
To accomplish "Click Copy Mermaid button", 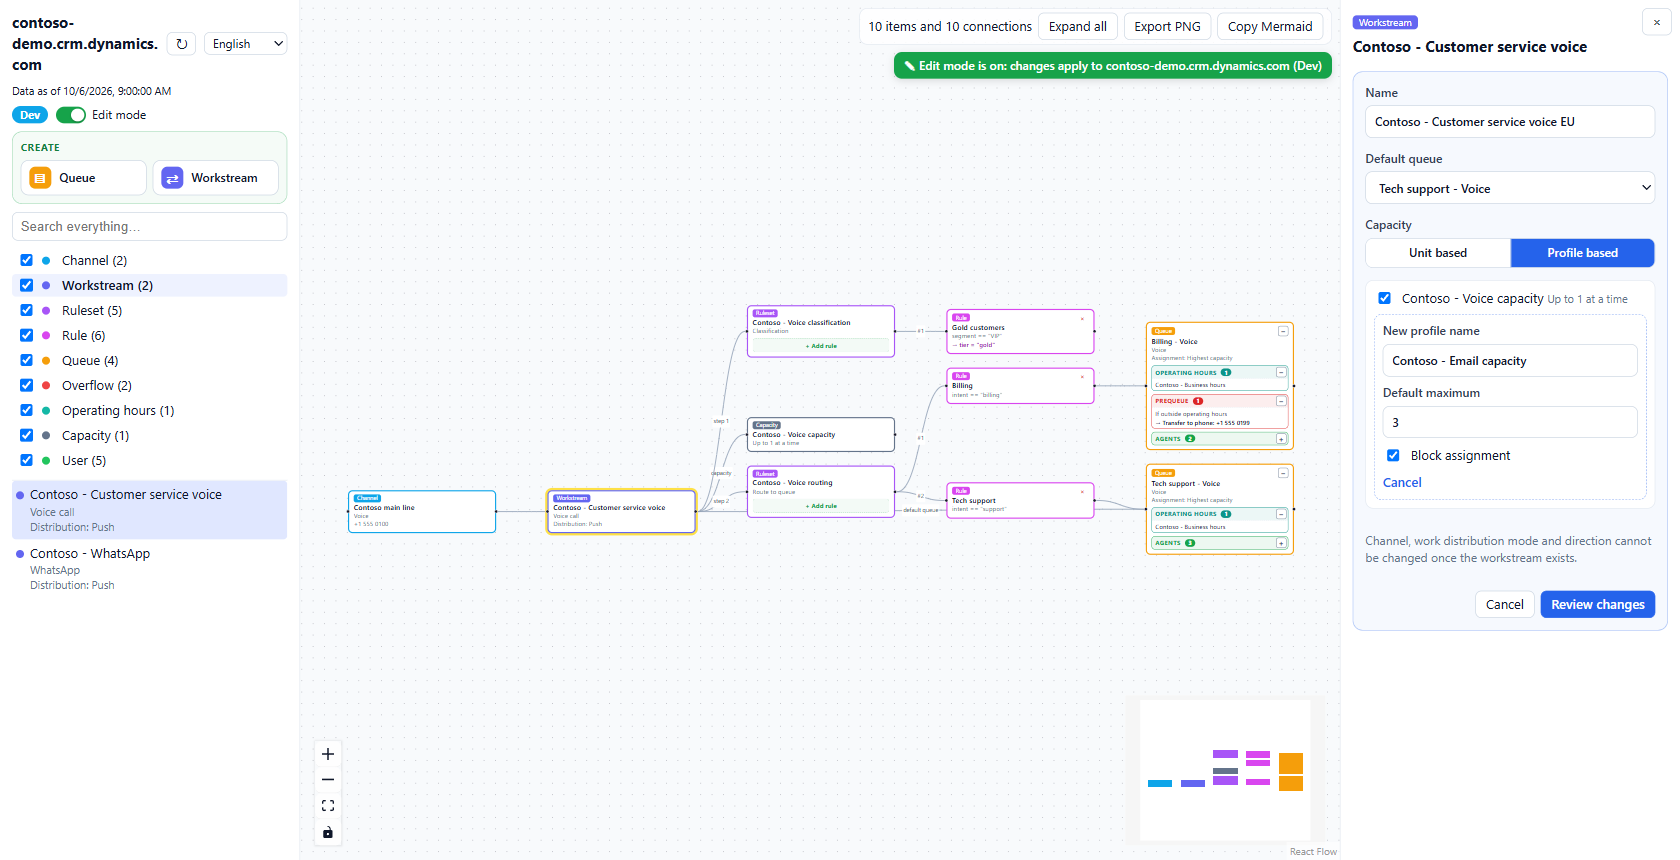I will [x=1270, y=27].
